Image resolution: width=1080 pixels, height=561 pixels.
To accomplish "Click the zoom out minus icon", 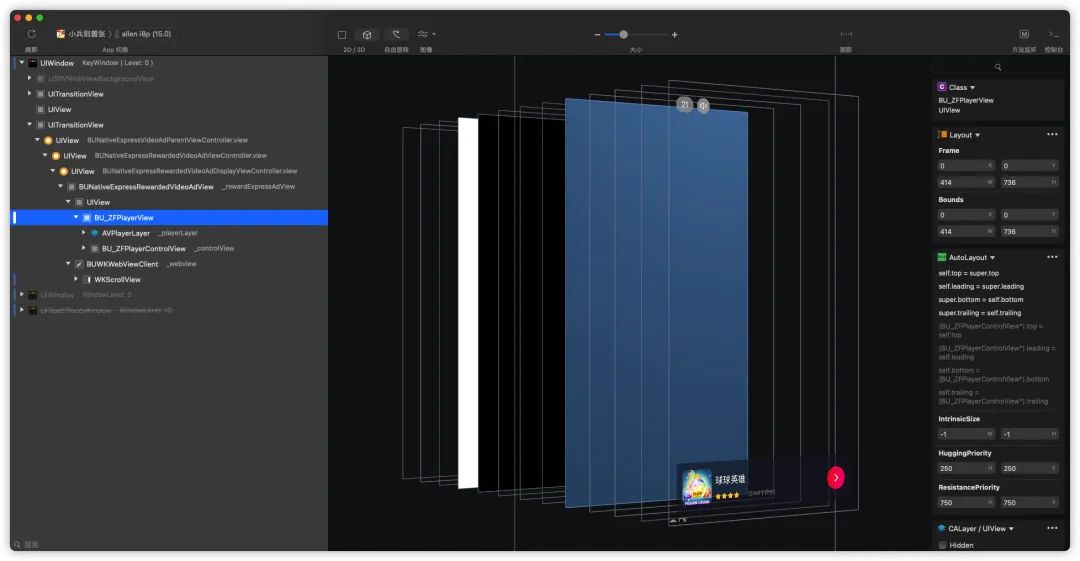I will click(x=597, y=34).
